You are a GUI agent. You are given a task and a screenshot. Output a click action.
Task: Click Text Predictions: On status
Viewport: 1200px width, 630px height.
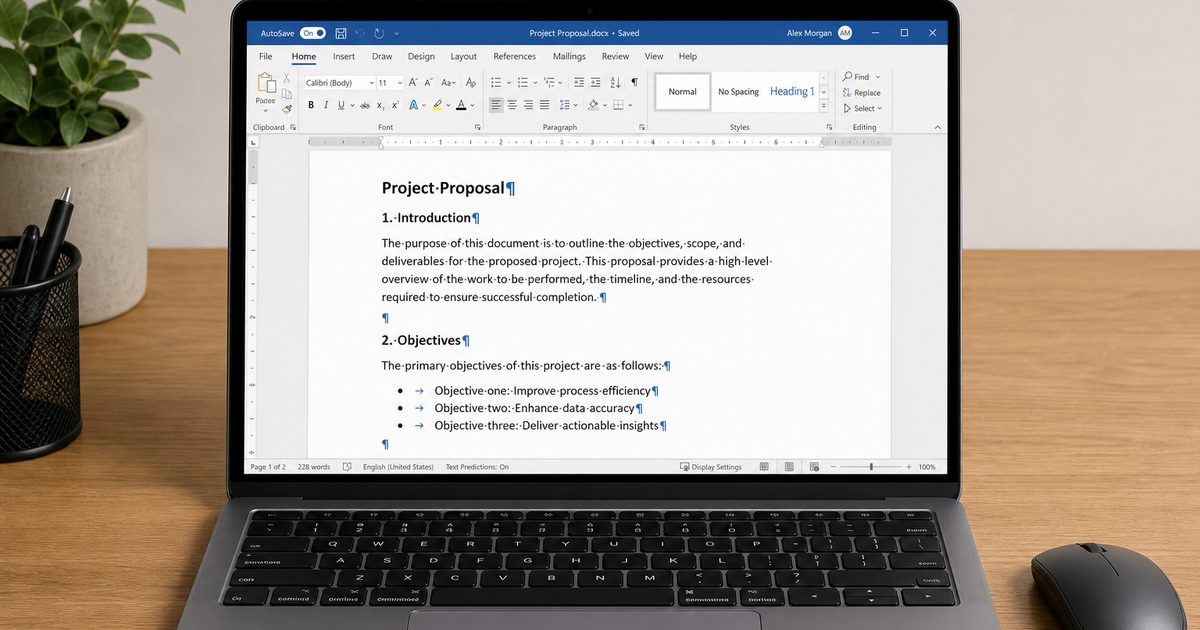[x=477, y=467]
